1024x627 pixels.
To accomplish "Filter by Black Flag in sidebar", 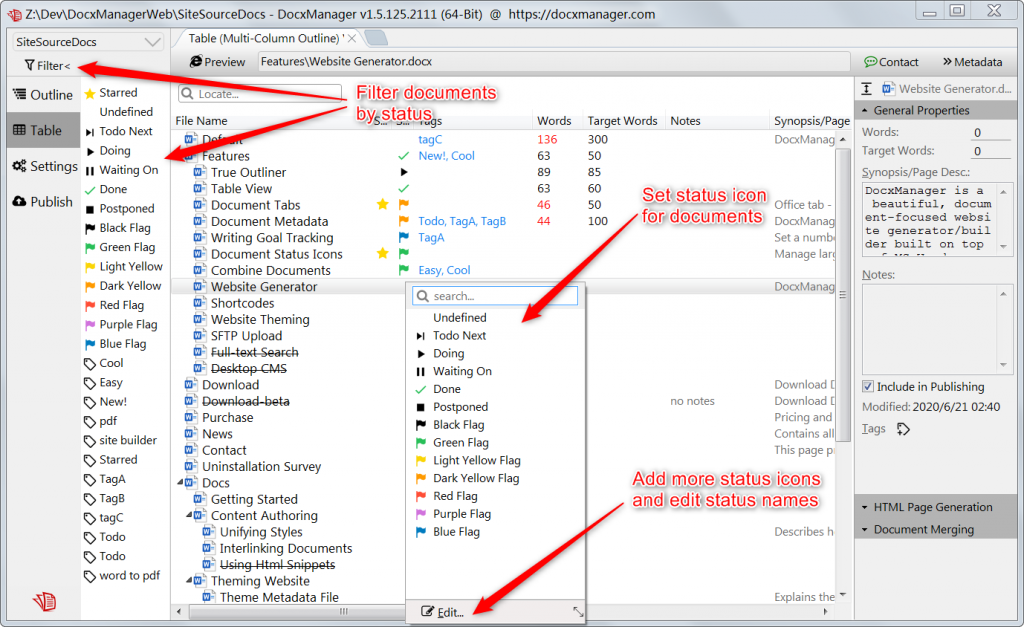I will [118, 228].
